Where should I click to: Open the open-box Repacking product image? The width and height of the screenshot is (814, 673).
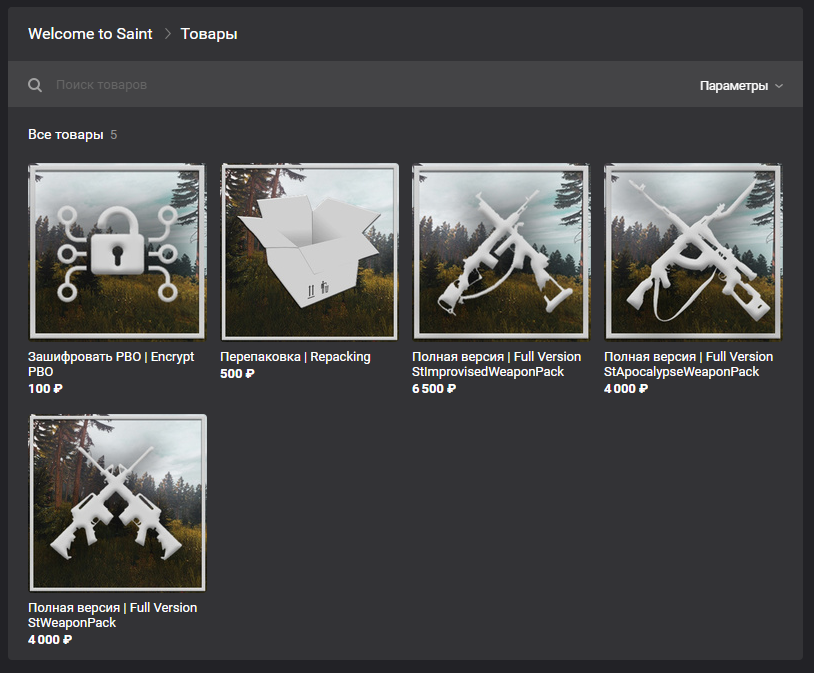click(x=309, y=252)
